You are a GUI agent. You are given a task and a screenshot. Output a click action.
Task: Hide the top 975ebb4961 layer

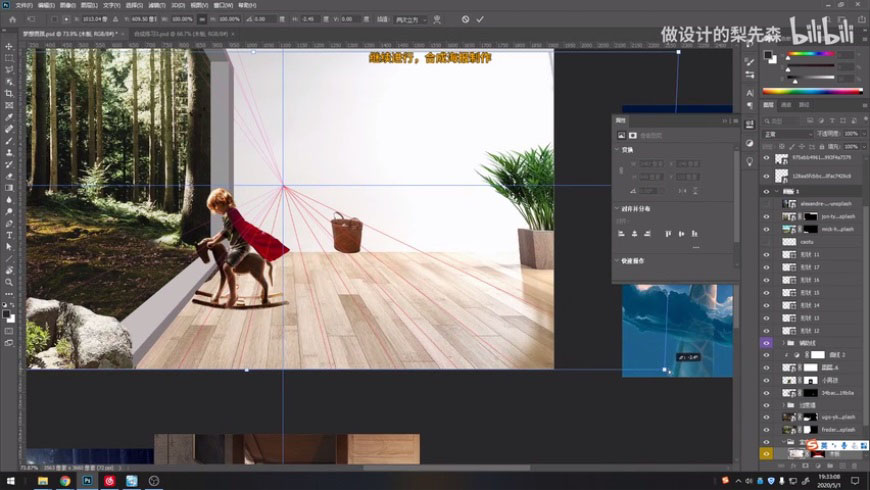766,158
